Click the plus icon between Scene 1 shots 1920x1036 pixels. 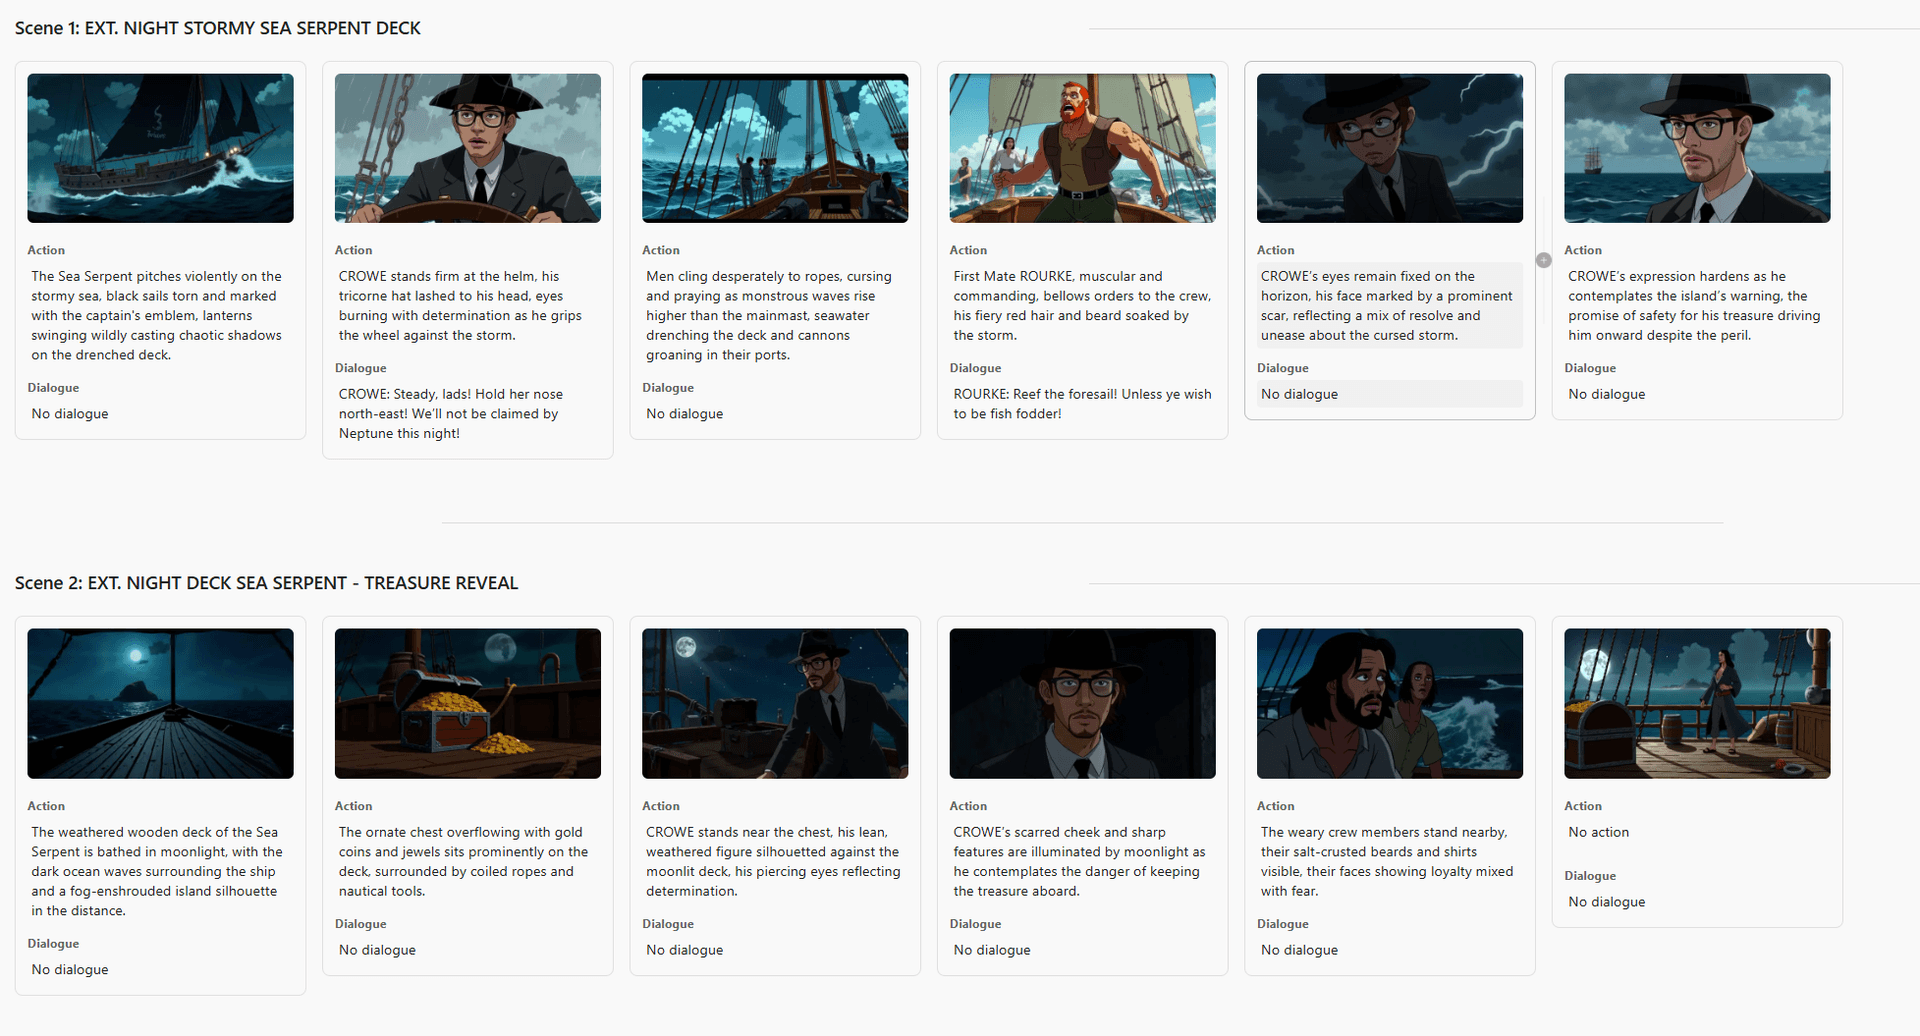click(x=1543, y=260)
